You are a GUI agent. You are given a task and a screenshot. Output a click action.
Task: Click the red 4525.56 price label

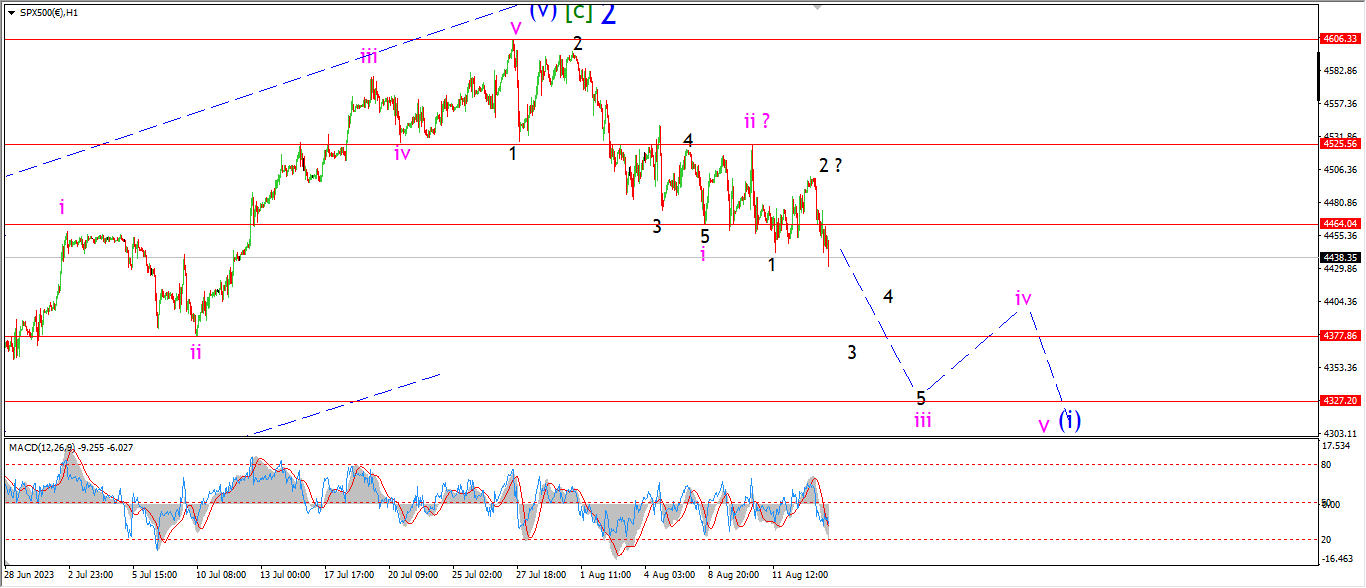pyautogui.click(x=1340, y=143)
